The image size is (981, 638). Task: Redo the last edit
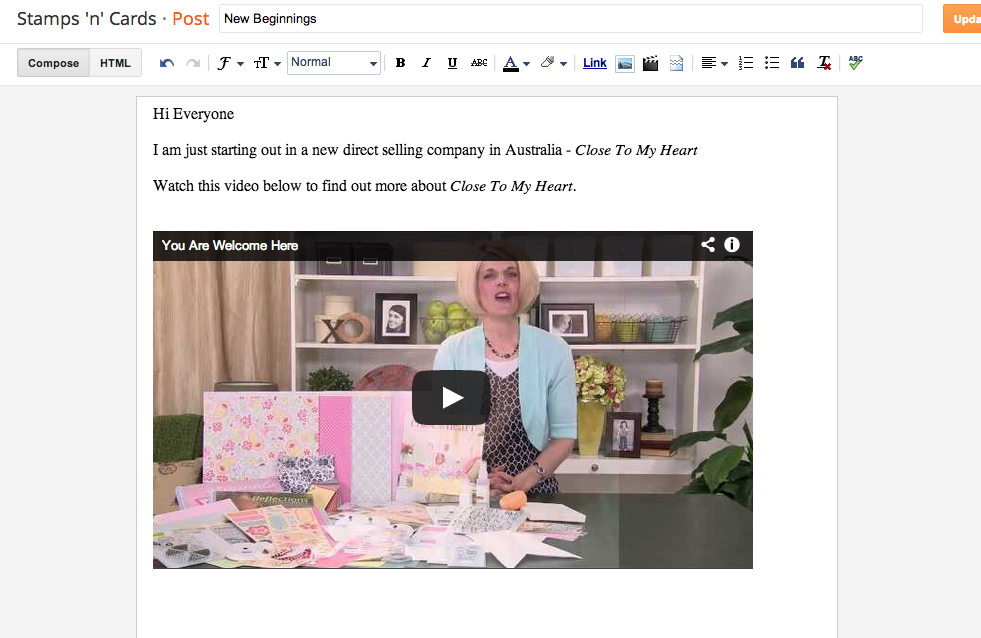(193, 63)
